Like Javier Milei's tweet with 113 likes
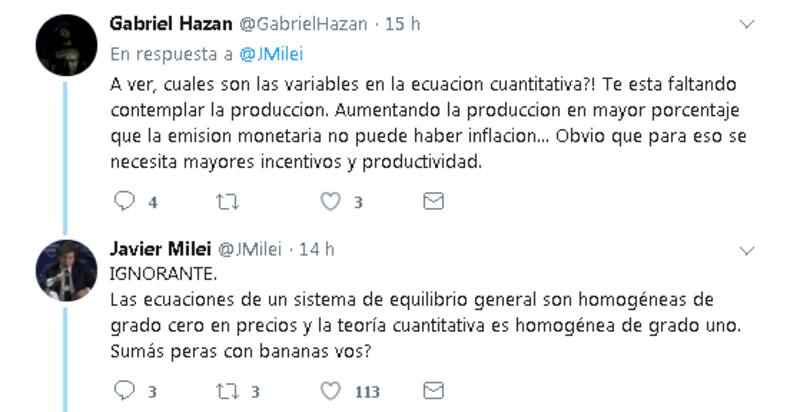 (330, 390)
